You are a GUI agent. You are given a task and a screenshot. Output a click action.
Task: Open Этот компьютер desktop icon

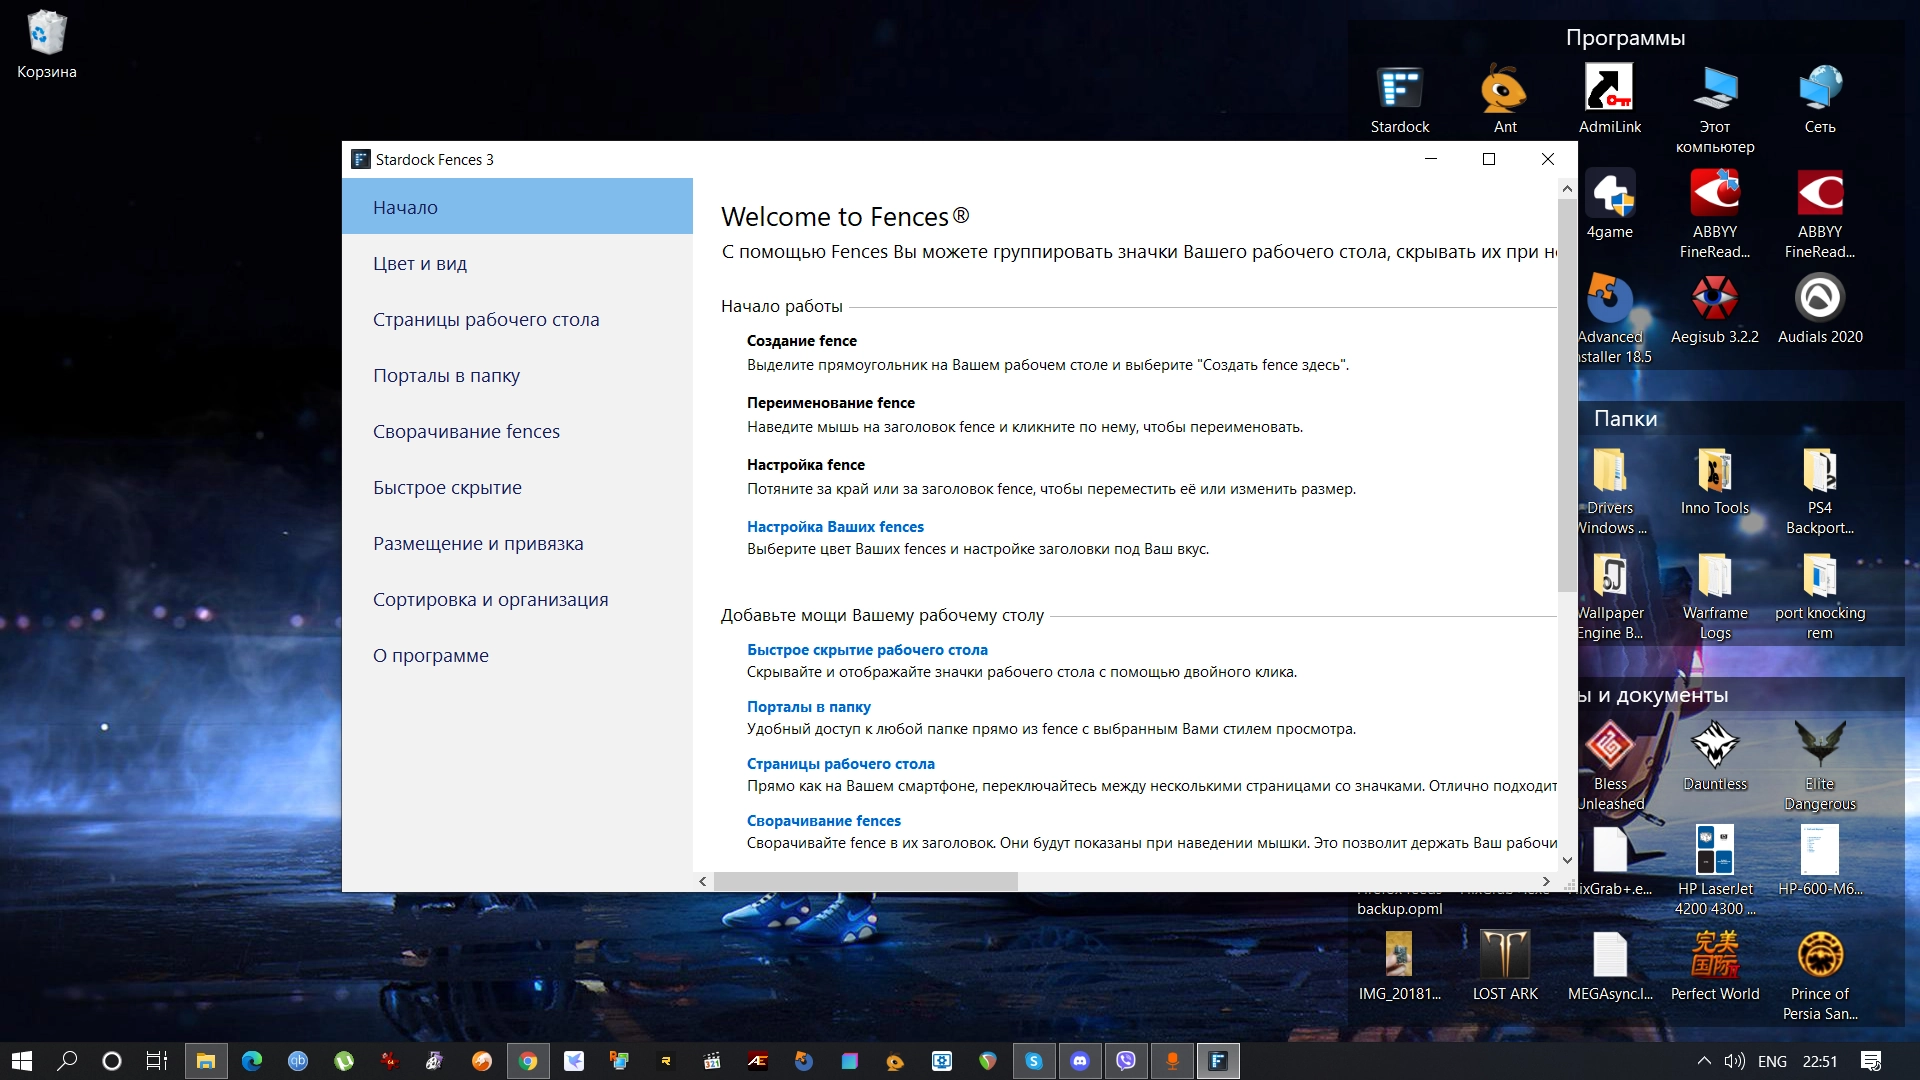[1715, 109]
